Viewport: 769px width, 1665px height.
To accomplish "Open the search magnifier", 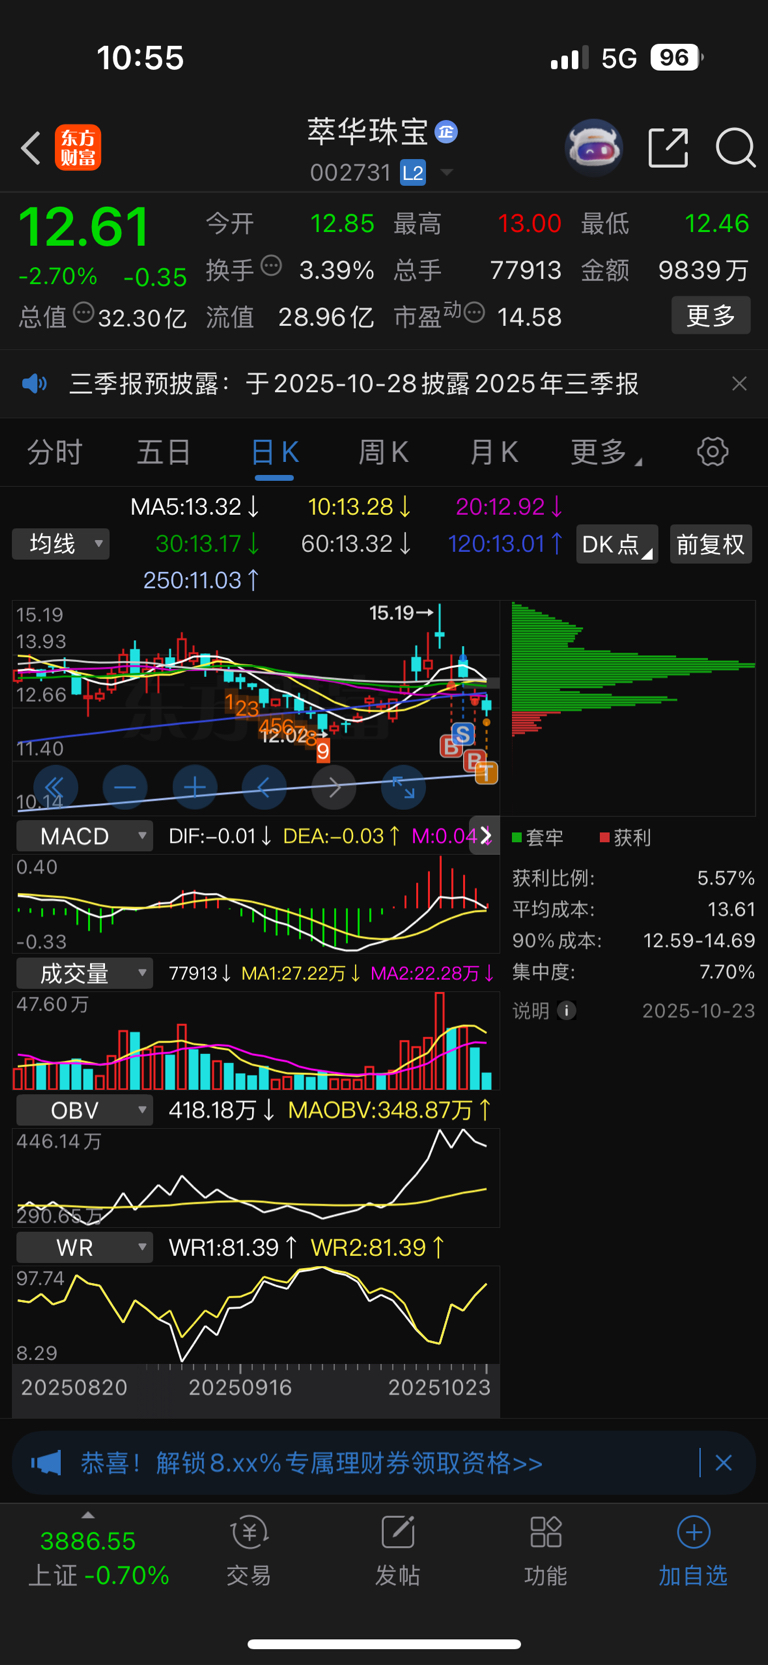I will 735,148.
